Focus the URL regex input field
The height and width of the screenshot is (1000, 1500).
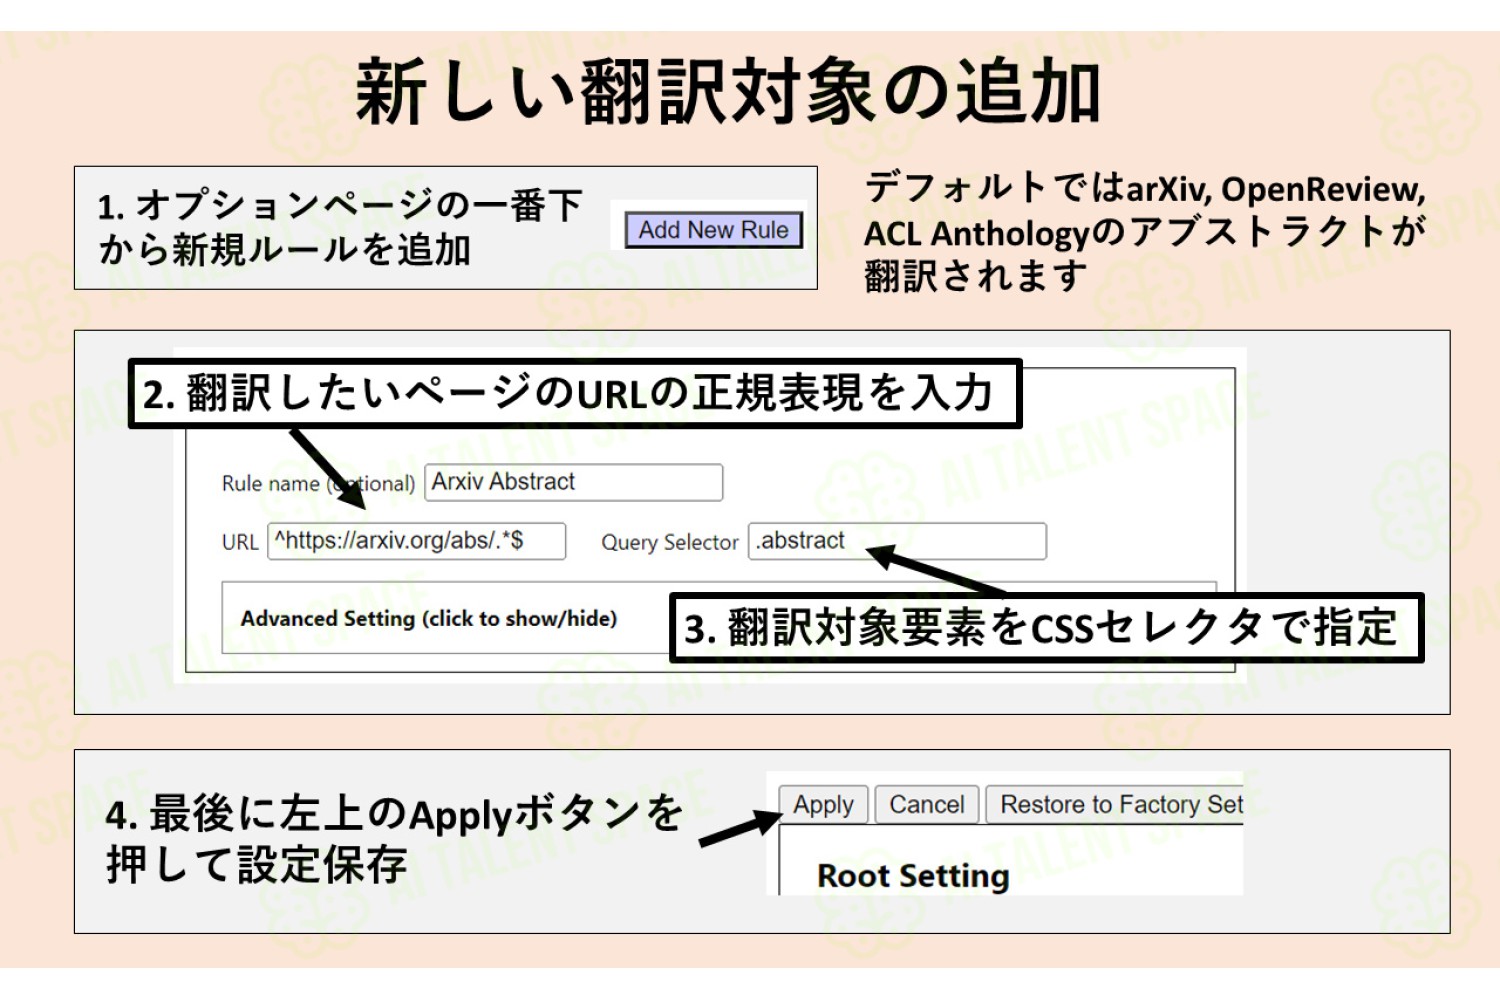pyautogui.click(x=416, y=541)
